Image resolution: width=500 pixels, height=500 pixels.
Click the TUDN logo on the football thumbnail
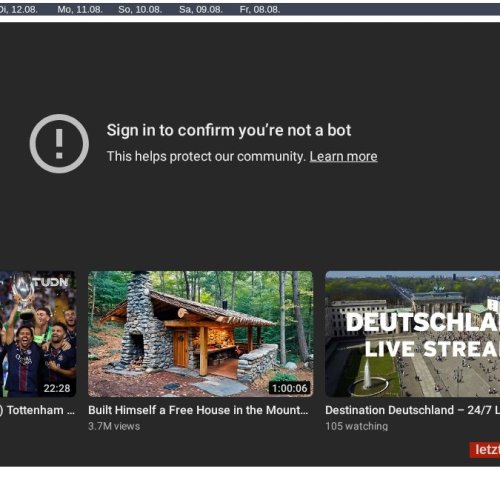(x=51, y=282)
